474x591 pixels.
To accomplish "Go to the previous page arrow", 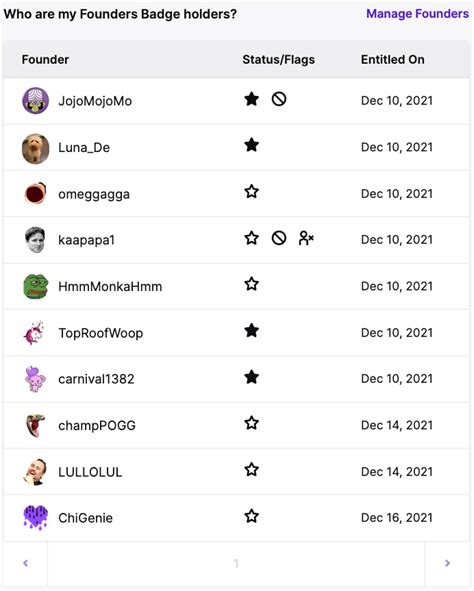I will coord(25,563).
